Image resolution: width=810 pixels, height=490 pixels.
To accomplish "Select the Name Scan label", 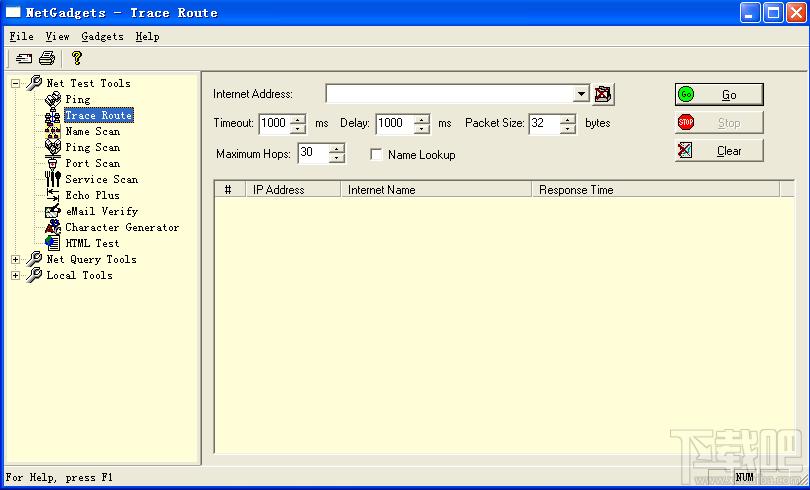I will tap(92, 131).
